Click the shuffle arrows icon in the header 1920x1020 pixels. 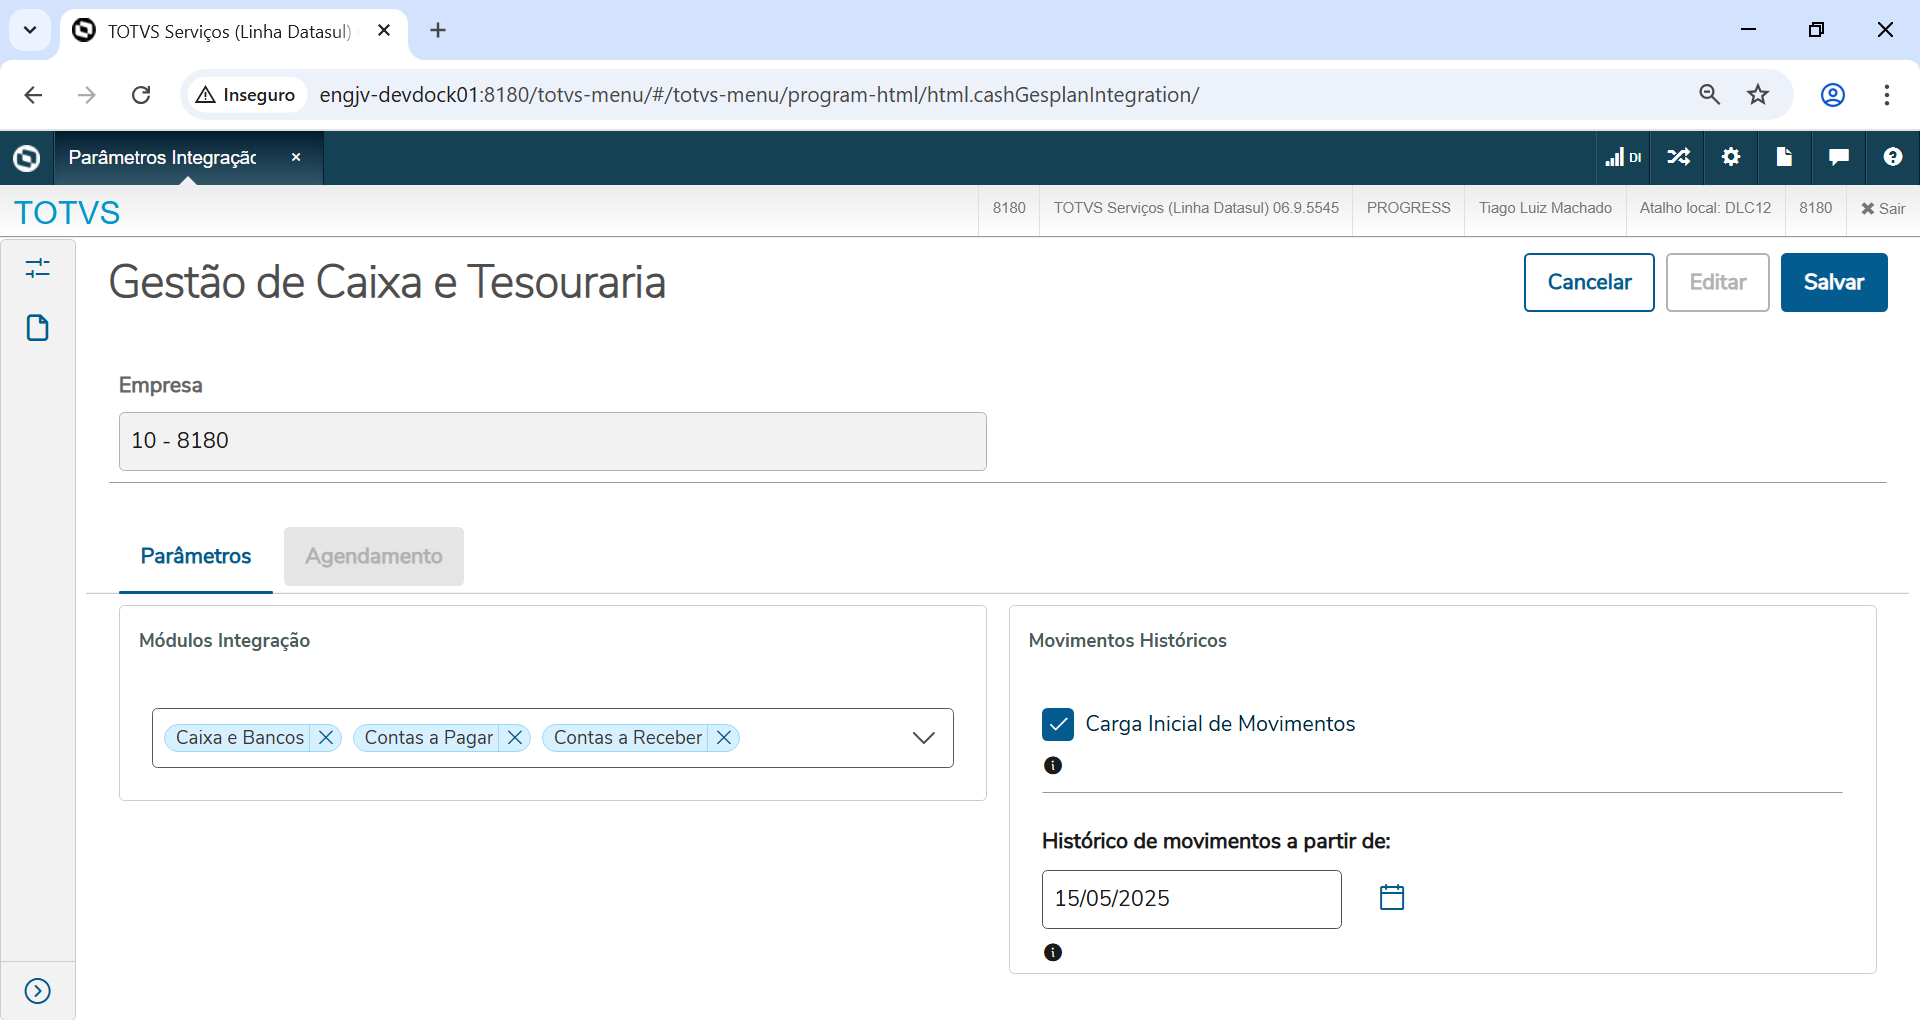pyautogui.click(x=1678, y=157)
